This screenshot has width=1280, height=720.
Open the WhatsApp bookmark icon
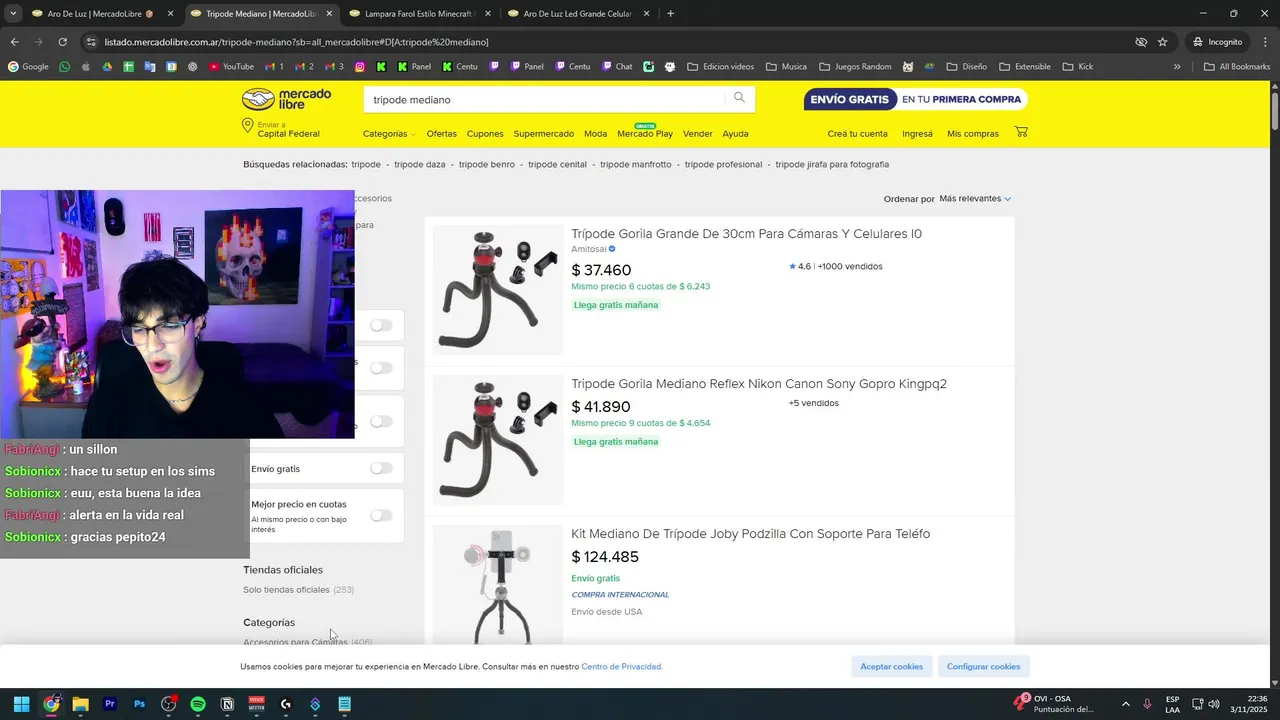click(65, 67)
